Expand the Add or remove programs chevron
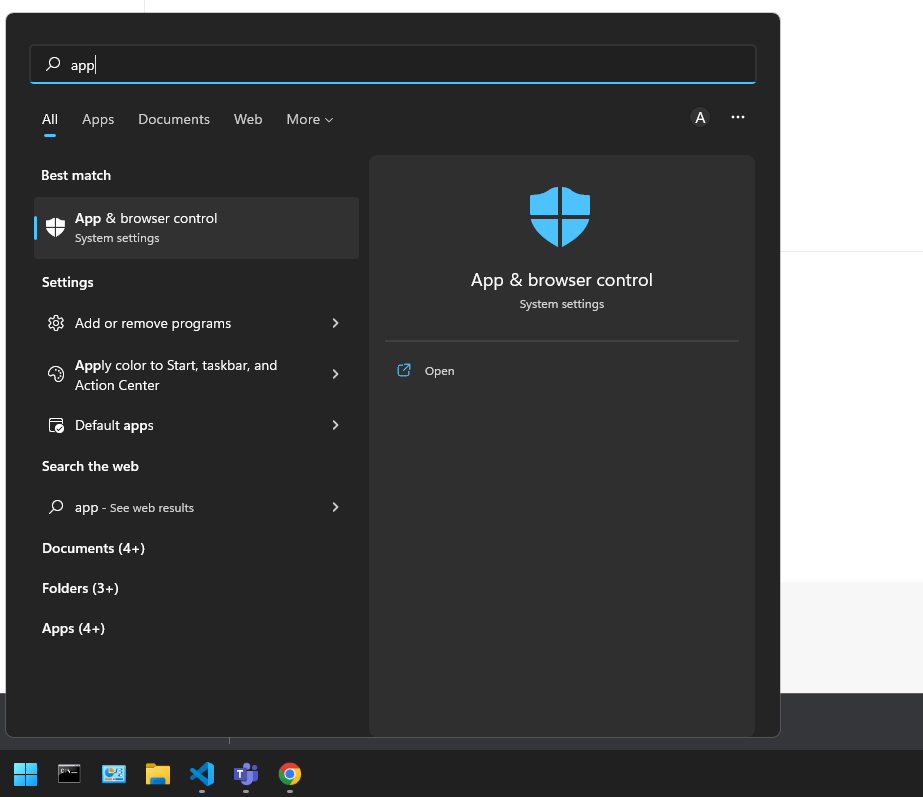The height and width of the screenshot is (797, 923). click(335, 323)
